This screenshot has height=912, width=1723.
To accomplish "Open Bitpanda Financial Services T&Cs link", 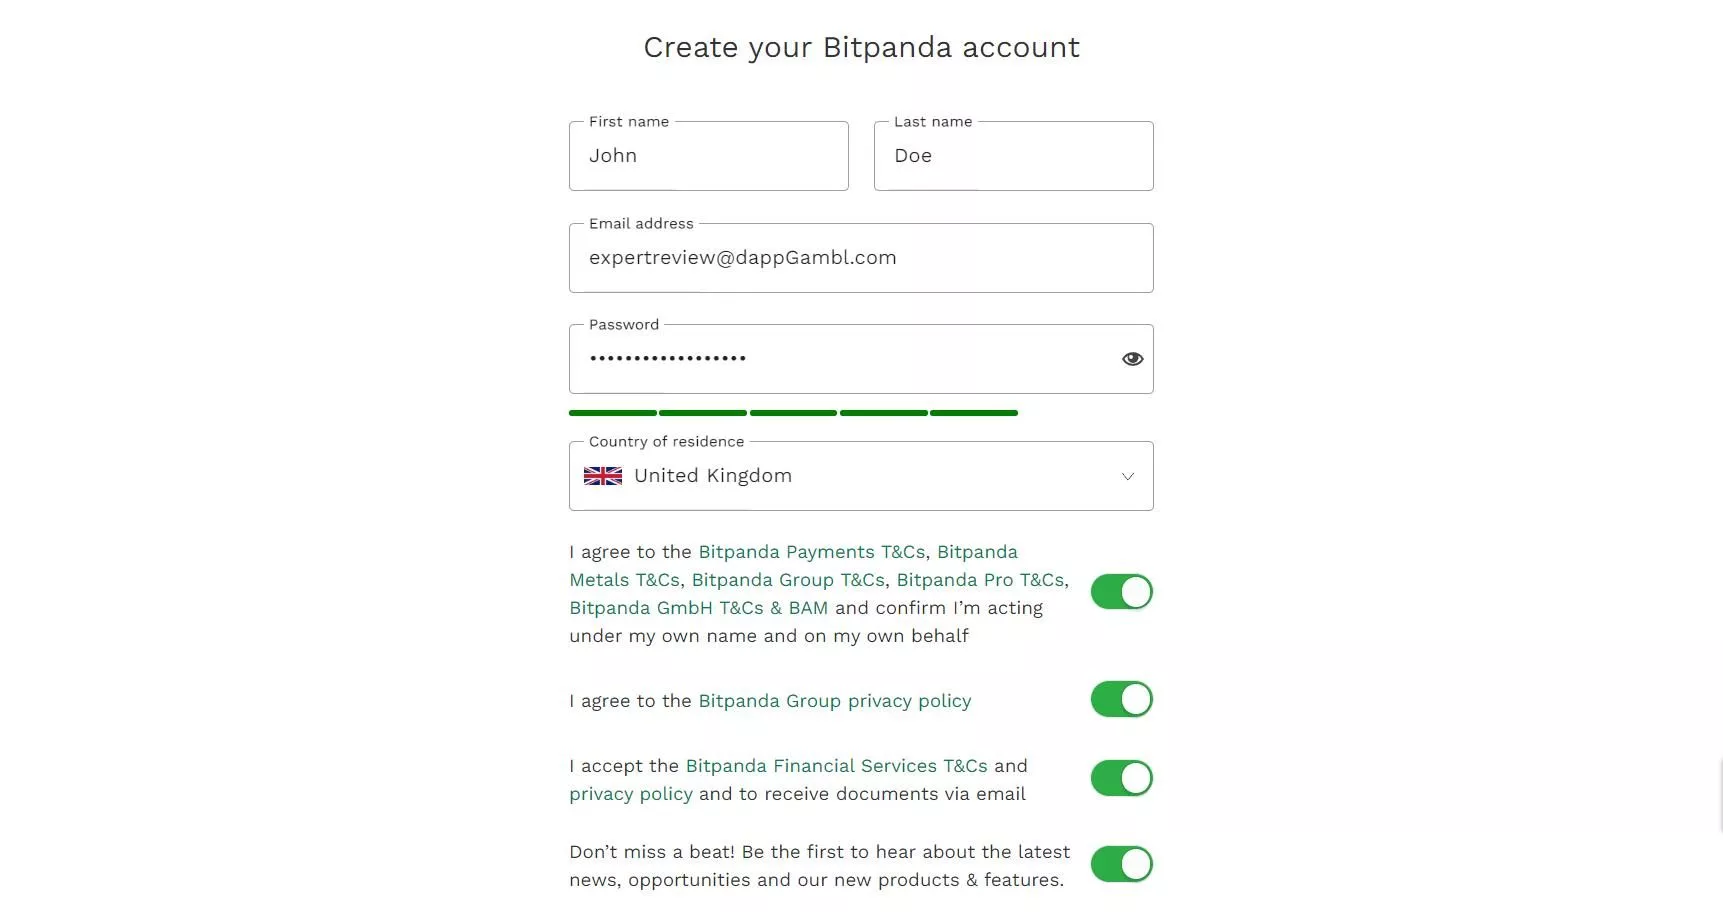I will [x=836, y=766].
